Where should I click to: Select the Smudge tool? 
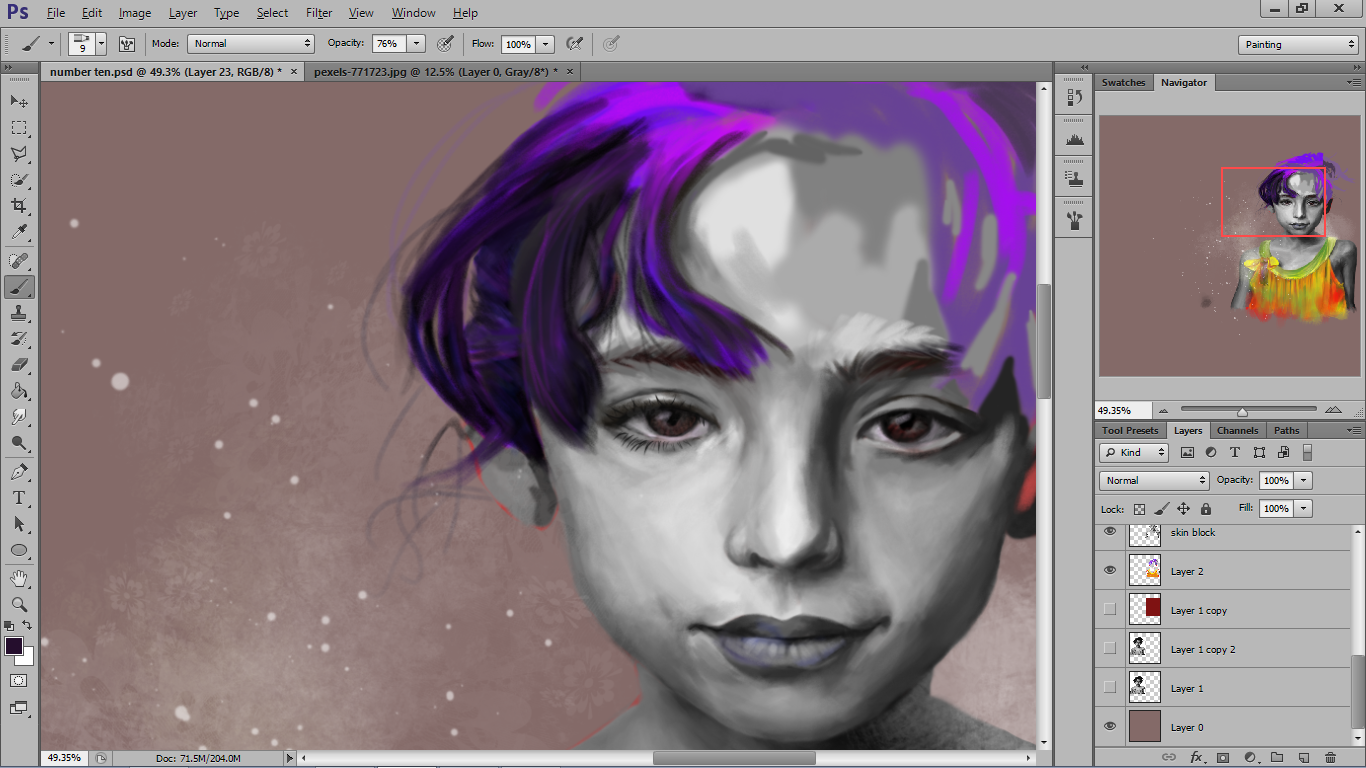pyautogui.click(x=19, y=417)
